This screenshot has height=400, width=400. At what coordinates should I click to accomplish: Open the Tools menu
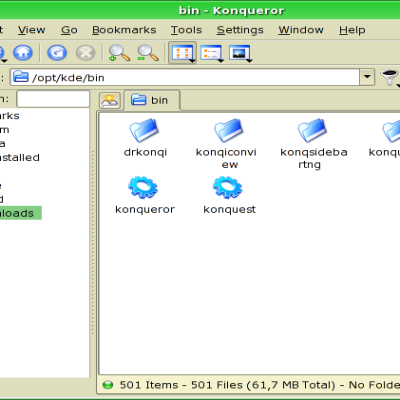(x=186, y=30)
